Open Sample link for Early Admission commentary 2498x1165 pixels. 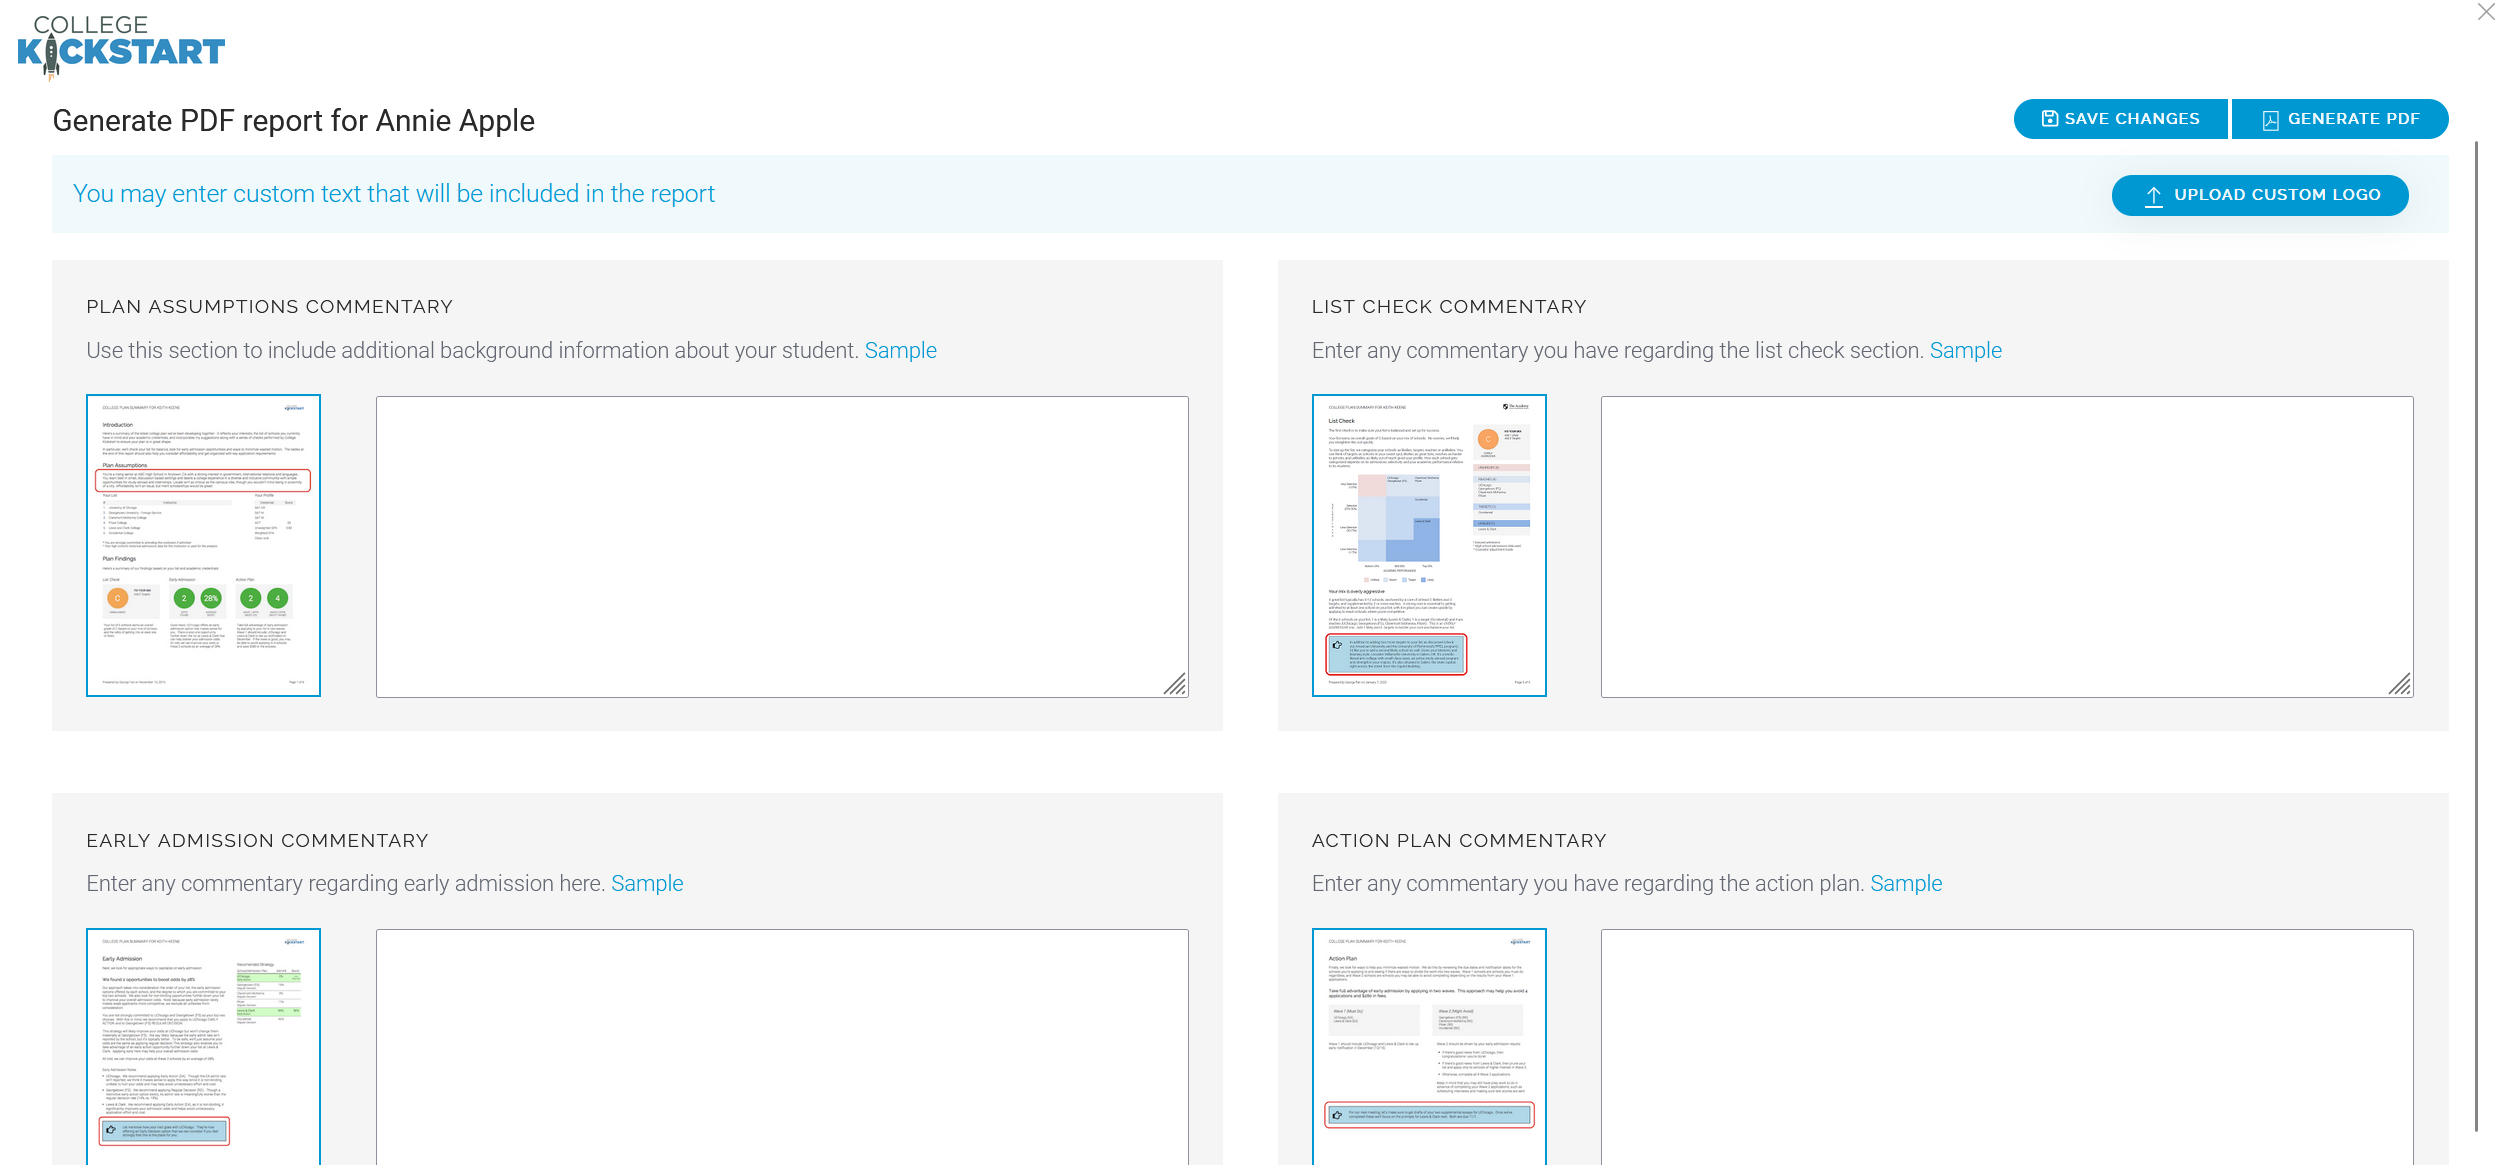[647, 884]
